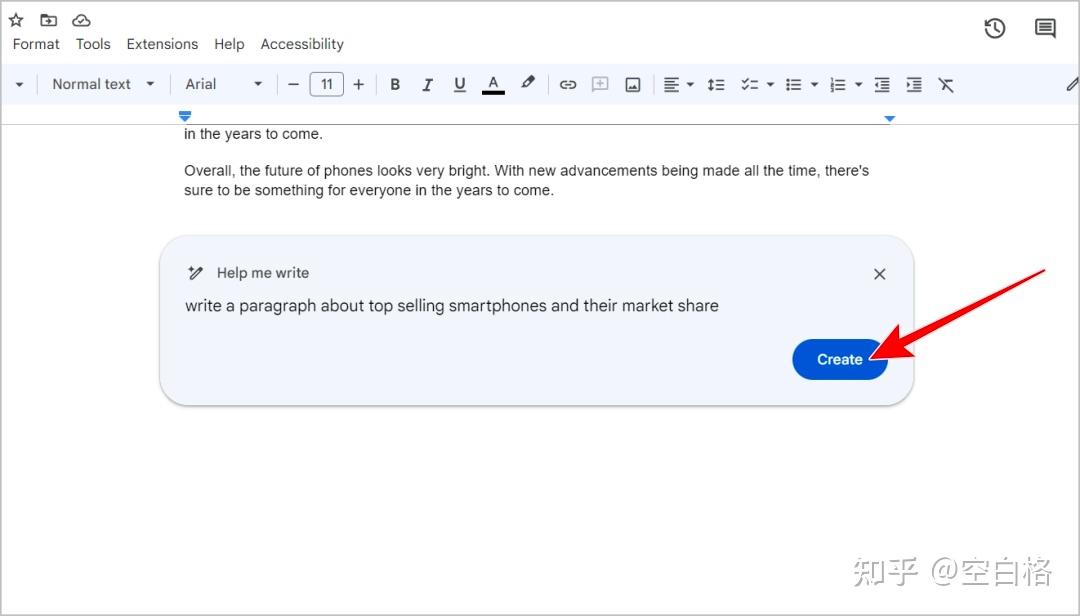This screenshot has height=616, width=1080.
Task: Expand the leftmost toolbar dropdown arrow
Action: point(19,85)
